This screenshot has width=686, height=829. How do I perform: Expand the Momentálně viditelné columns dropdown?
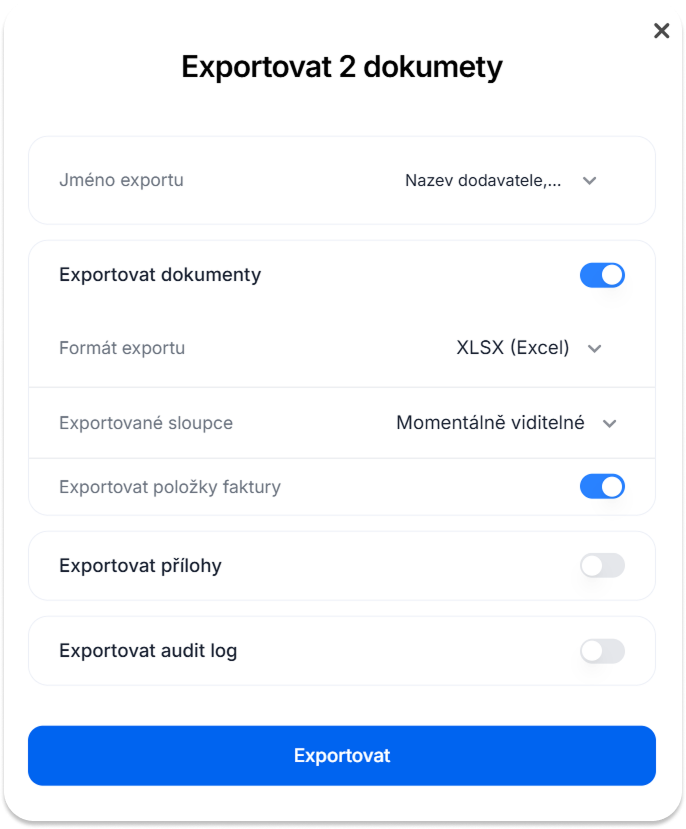[x=506, y=423]
